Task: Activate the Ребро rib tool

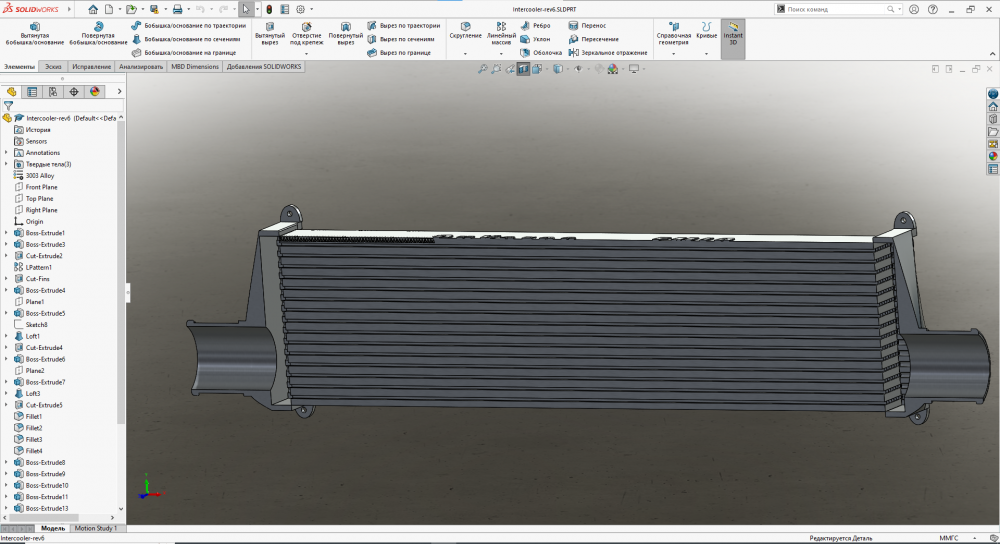Action: click(x=541, y=26)
